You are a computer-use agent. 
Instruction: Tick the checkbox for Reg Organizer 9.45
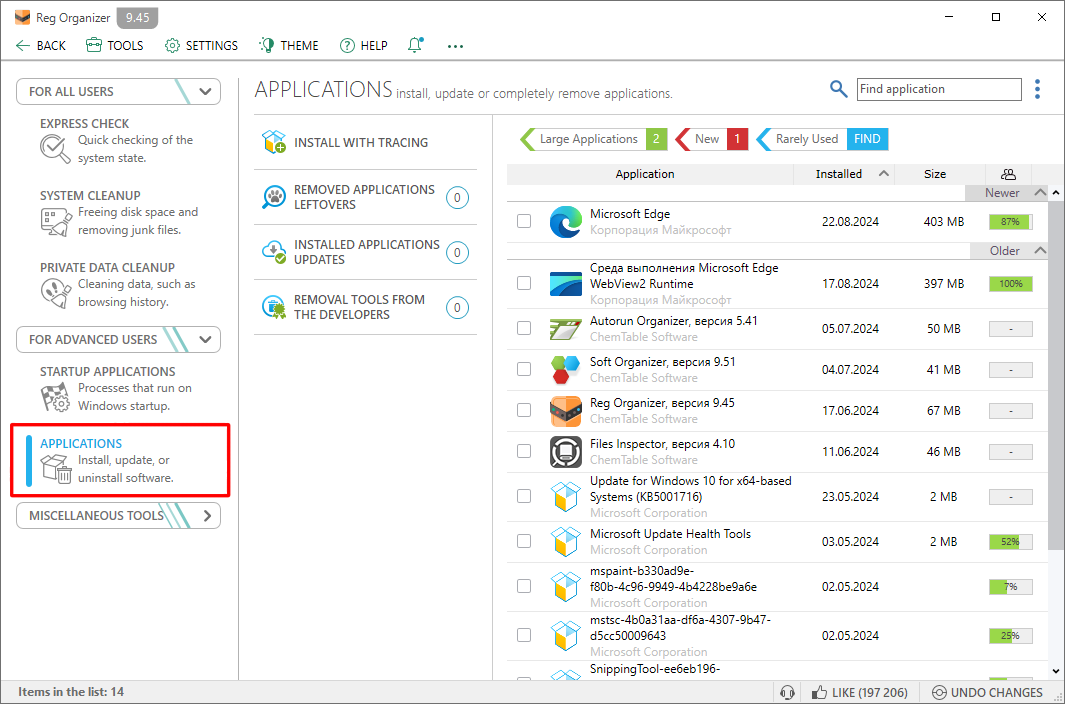point(523,410)
